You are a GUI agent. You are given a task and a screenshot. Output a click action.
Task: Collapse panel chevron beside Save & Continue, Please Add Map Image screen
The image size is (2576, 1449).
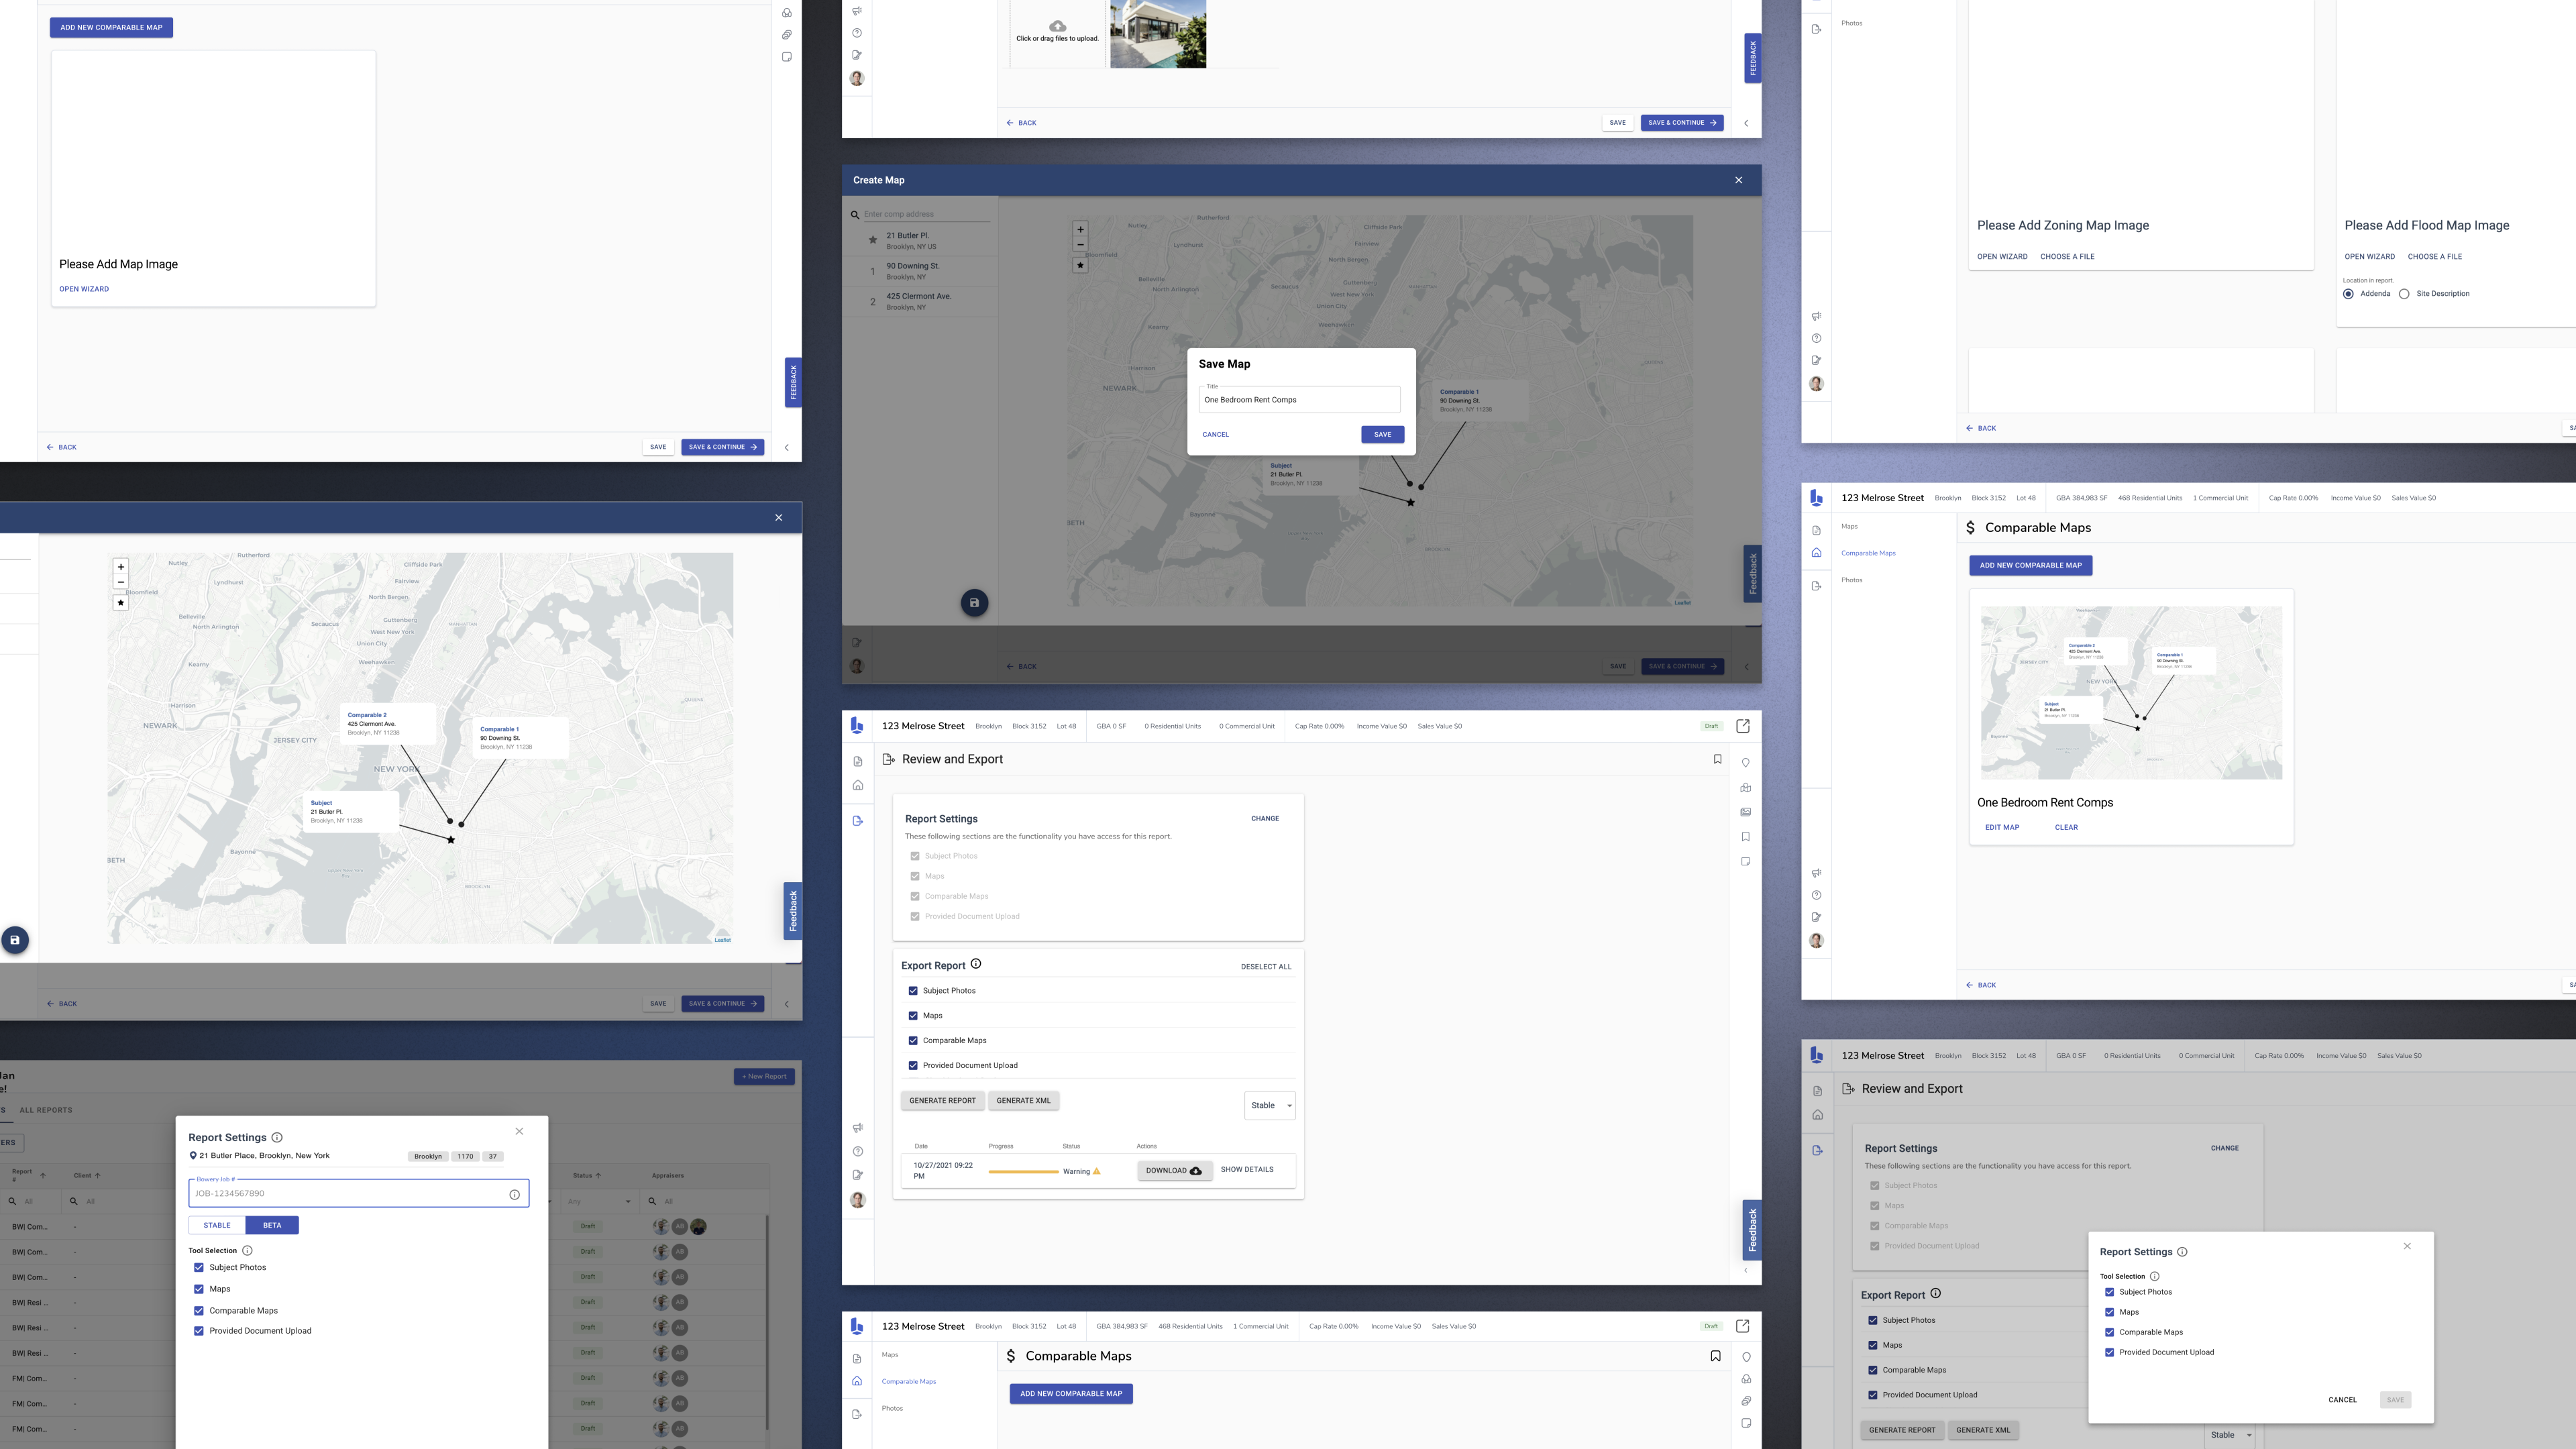[786, 447]
